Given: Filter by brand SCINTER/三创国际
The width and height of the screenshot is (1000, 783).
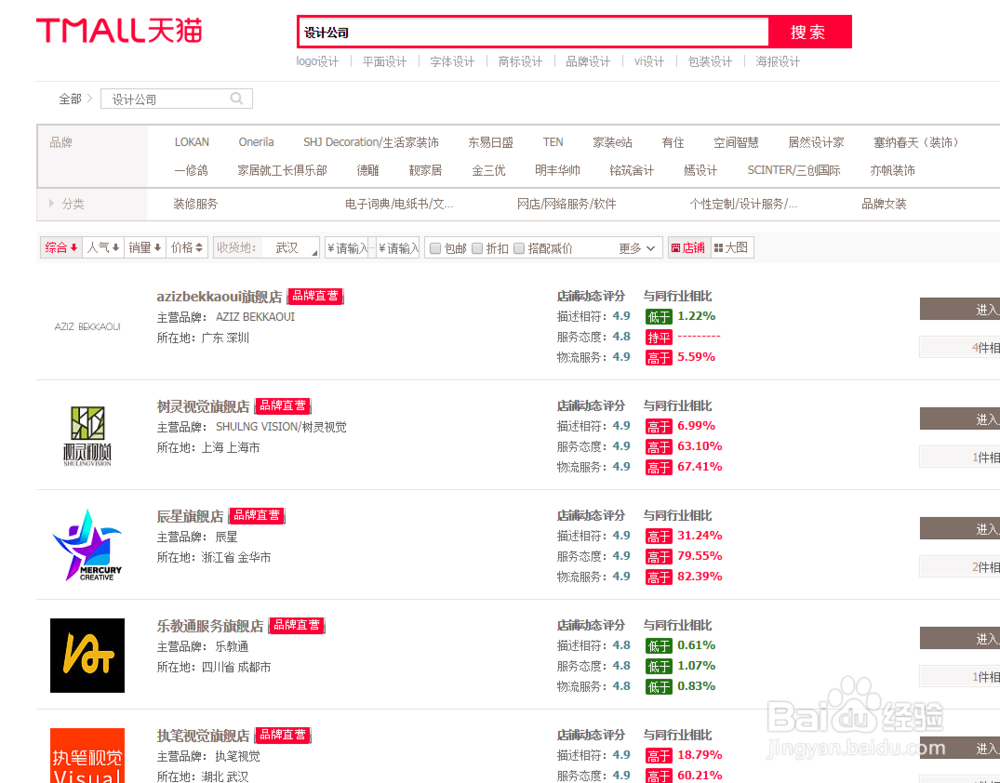Looking at the screenshot, I should [794, 170].
